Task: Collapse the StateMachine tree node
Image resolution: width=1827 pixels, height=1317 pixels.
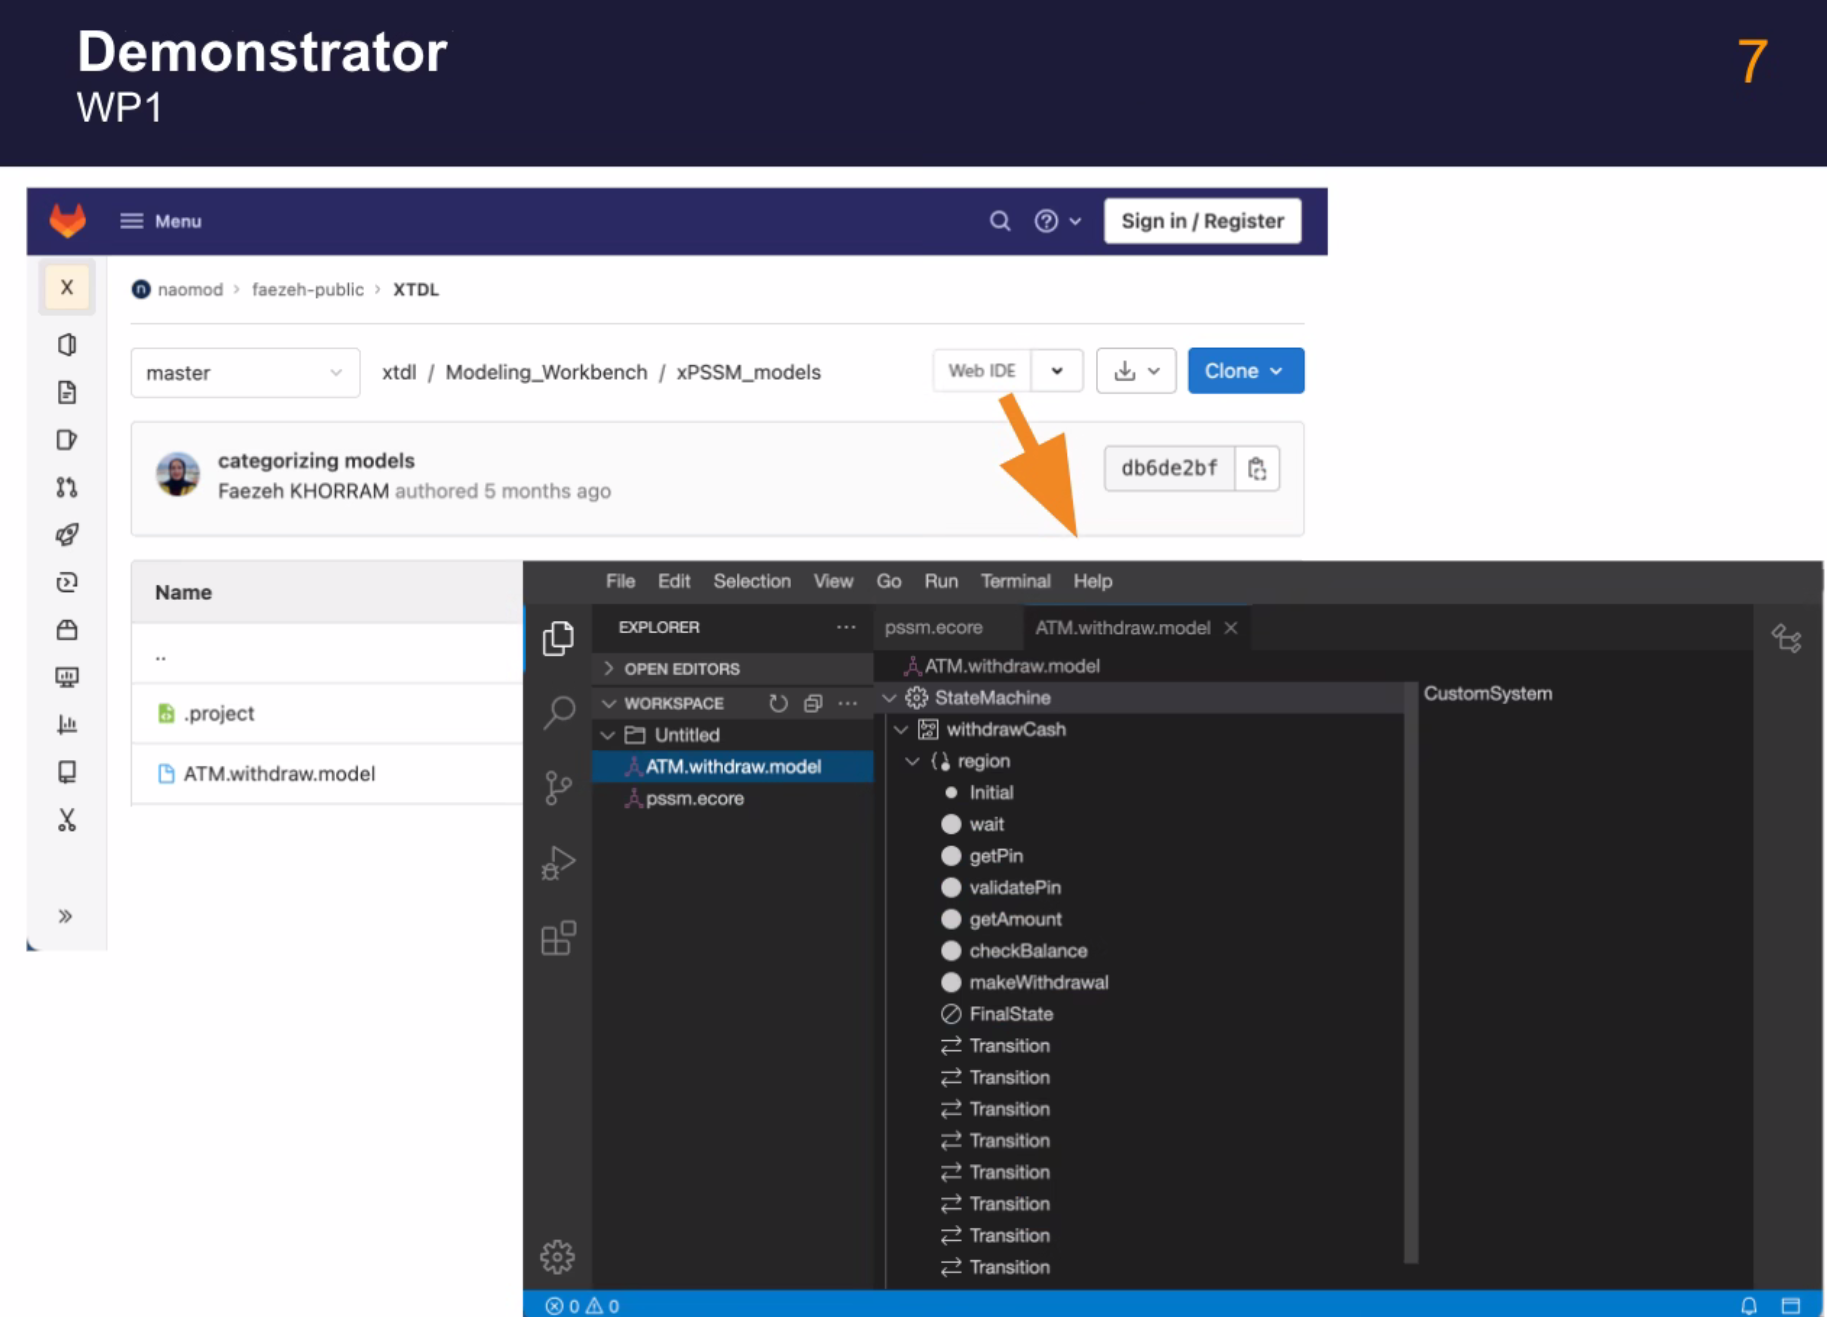Action: pyautogui.click(x=889, y=698)
